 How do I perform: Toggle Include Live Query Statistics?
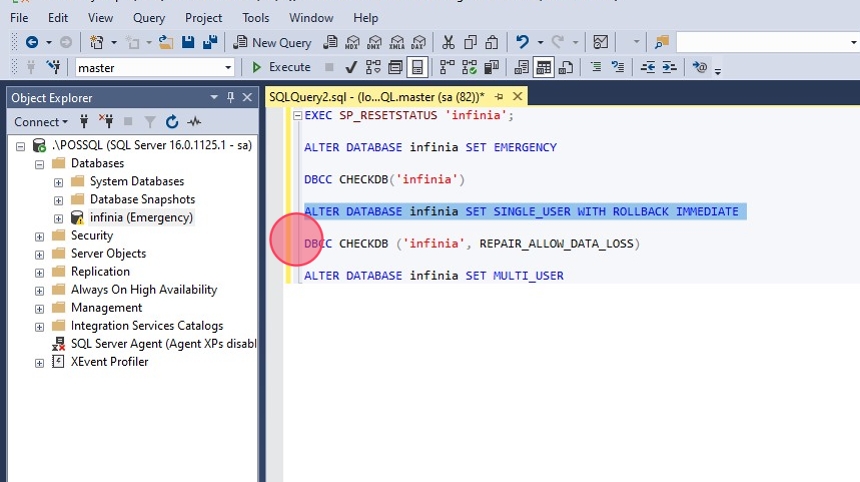[x=469, y=67]
